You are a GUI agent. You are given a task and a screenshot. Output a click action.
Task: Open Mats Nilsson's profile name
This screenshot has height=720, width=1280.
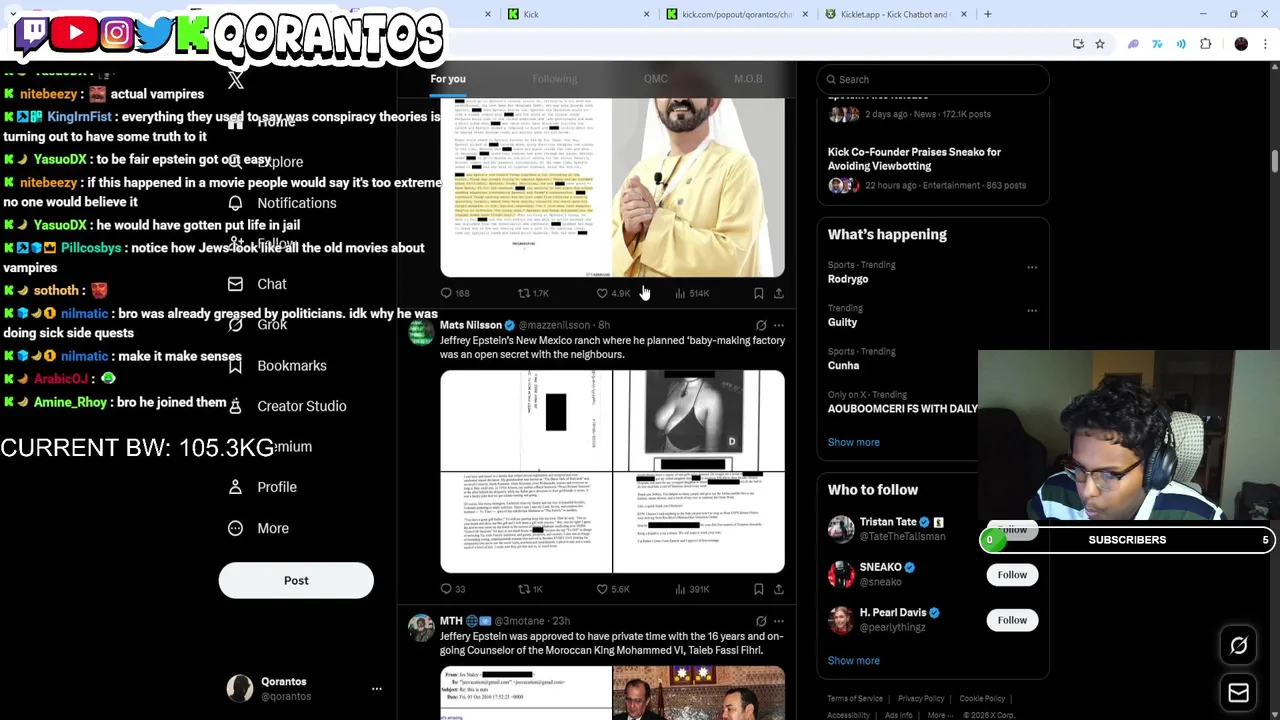point(470,325)
